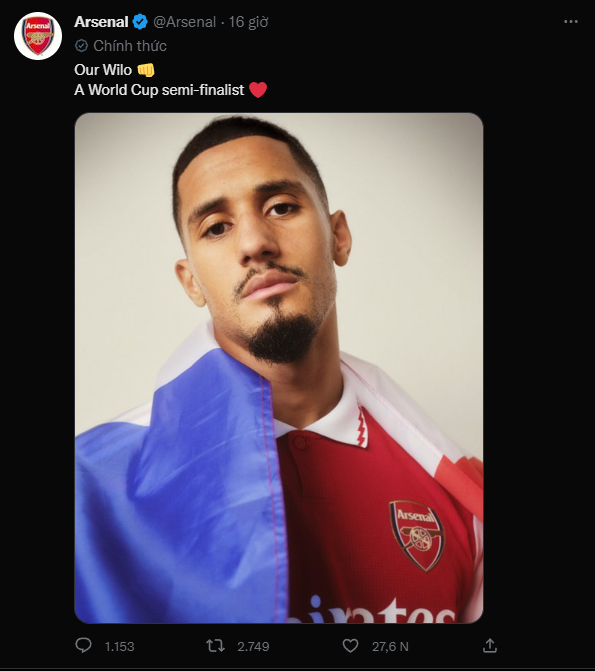Image resolution: width=595 pixels, height=671 pixels.
Task: Click the fist bump emoji in the tweet
Action: coord(146,70)
